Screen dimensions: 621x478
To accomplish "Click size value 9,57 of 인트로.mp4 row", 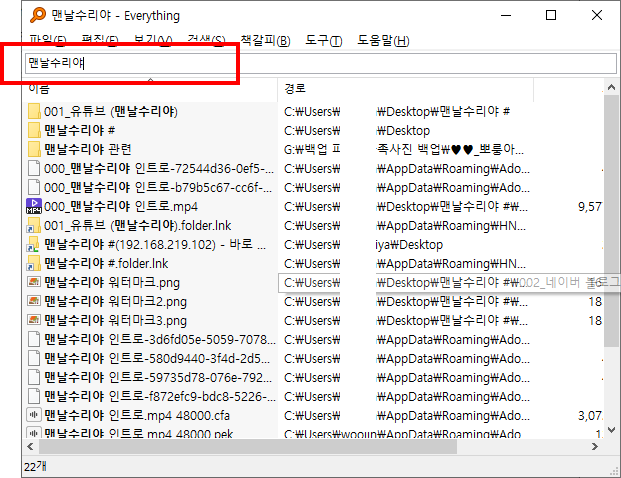I will 590,206.
